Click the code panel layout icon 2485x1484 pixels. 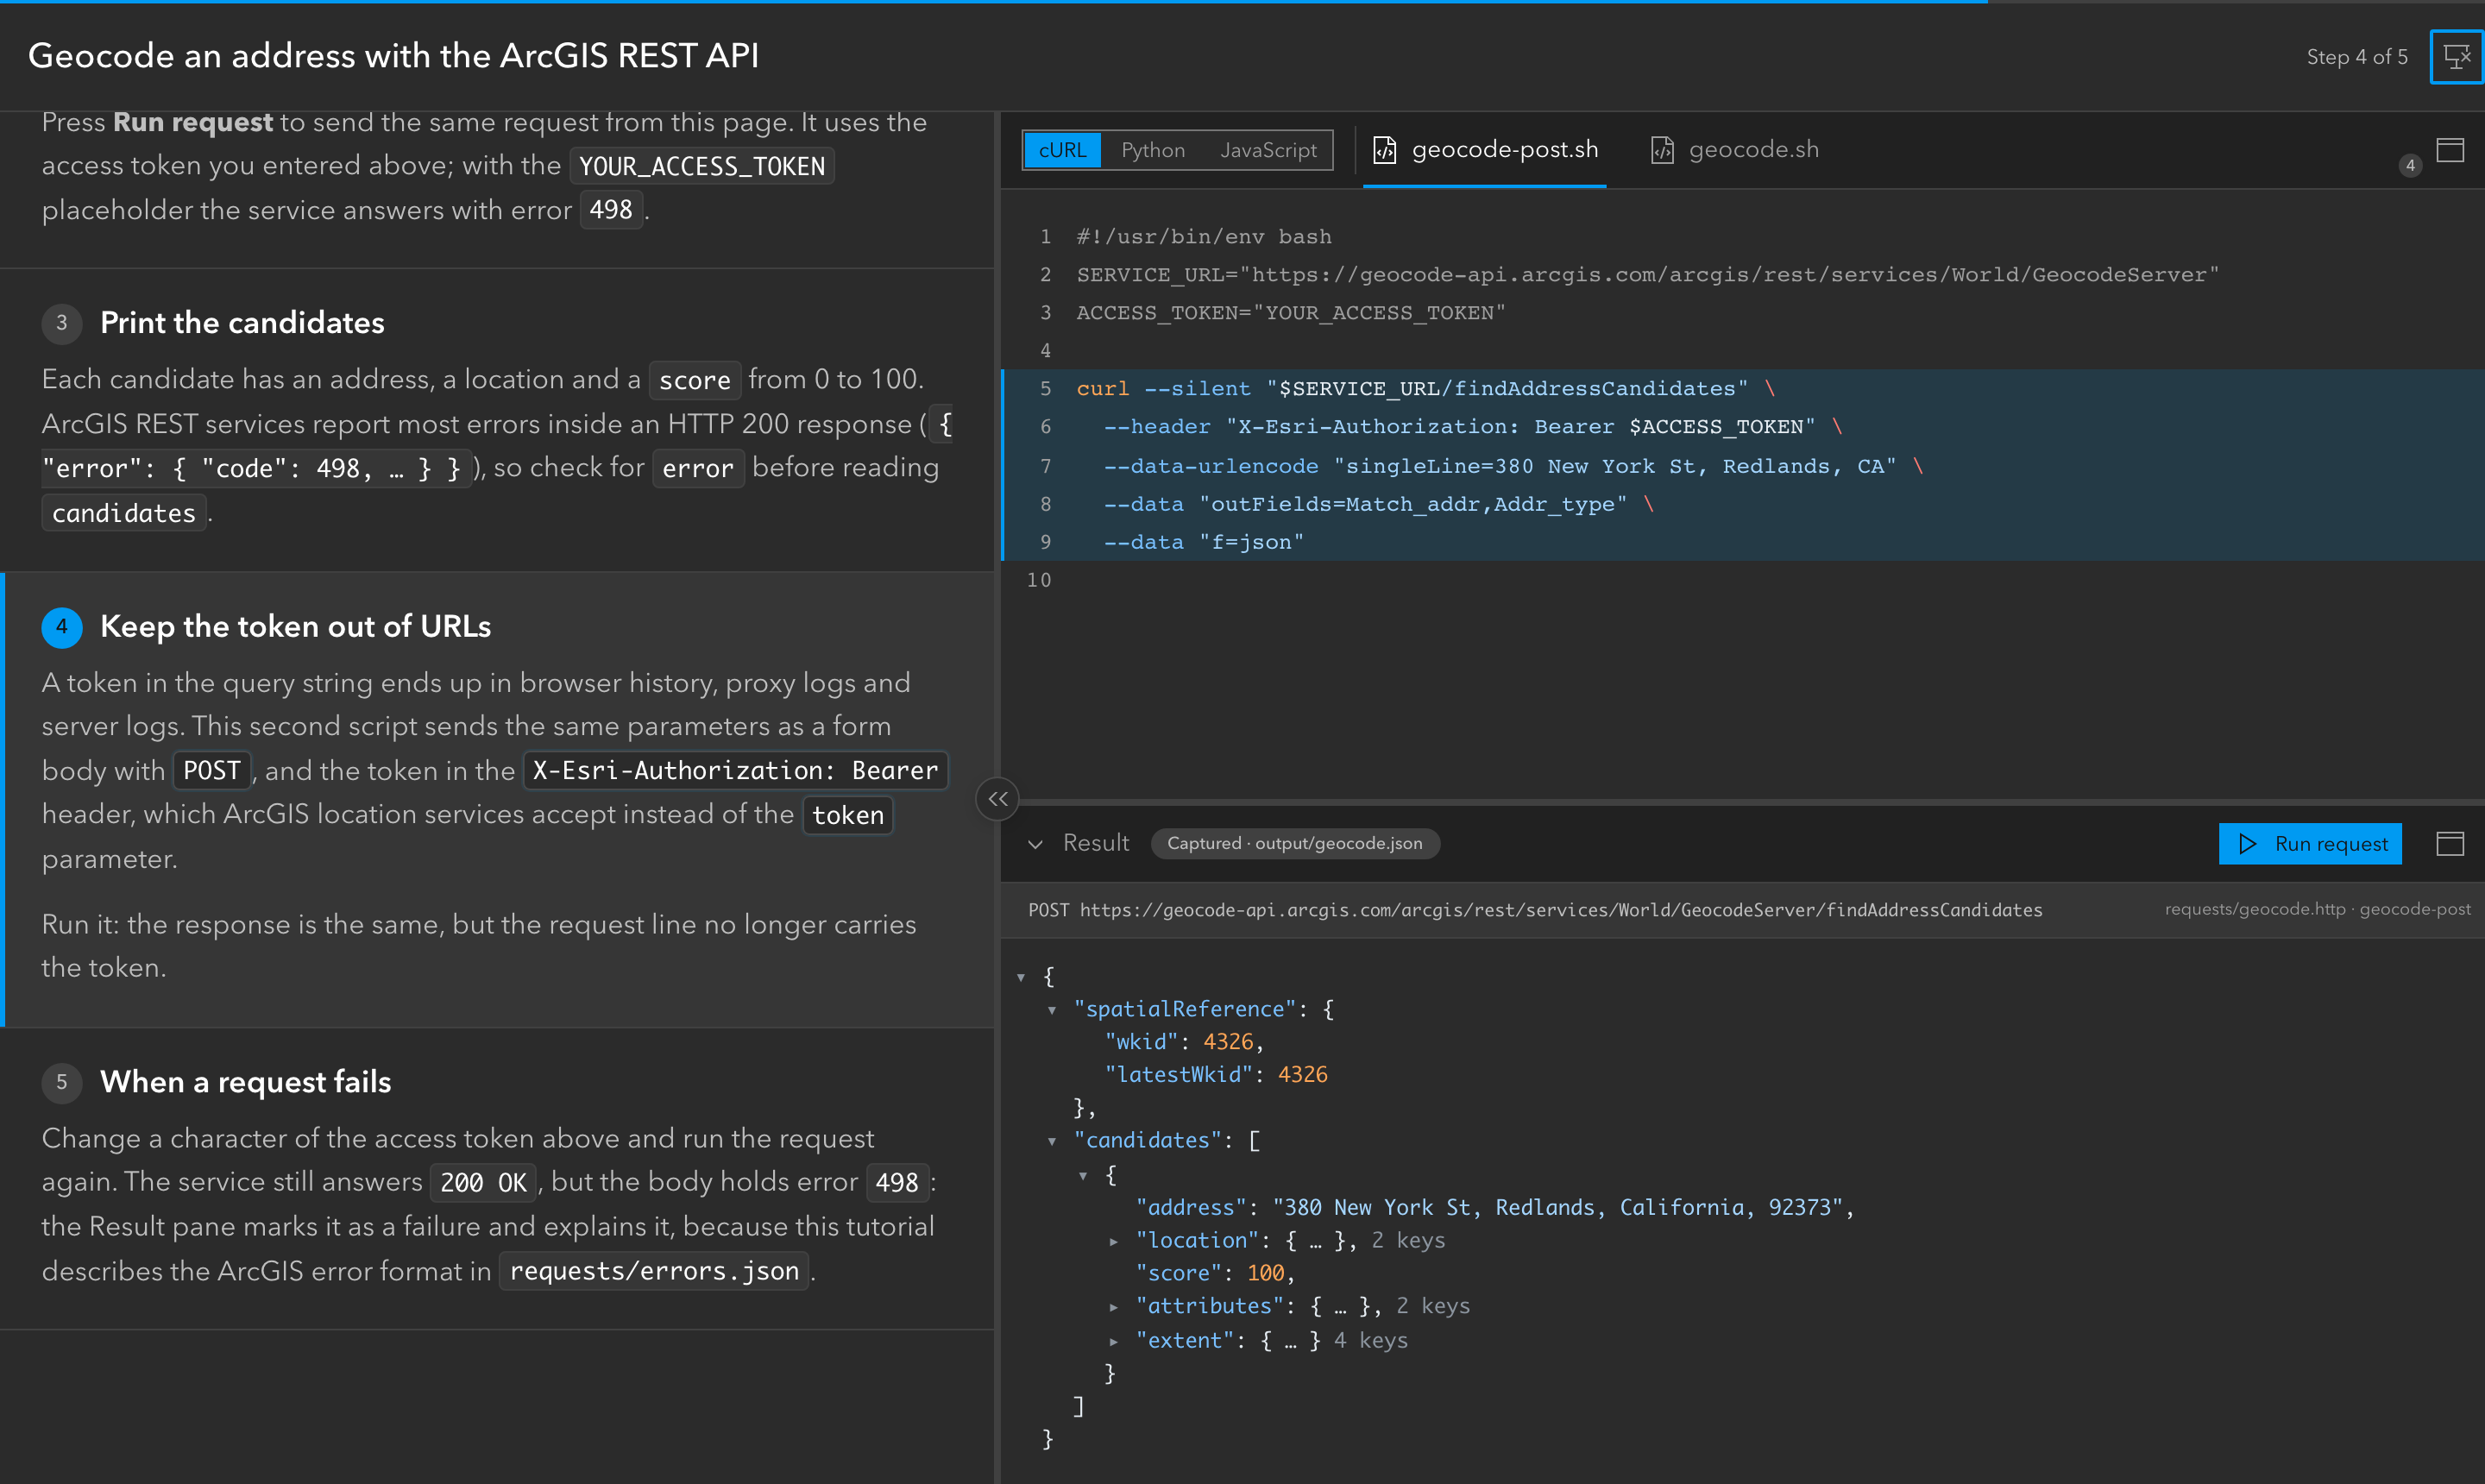2450,150
